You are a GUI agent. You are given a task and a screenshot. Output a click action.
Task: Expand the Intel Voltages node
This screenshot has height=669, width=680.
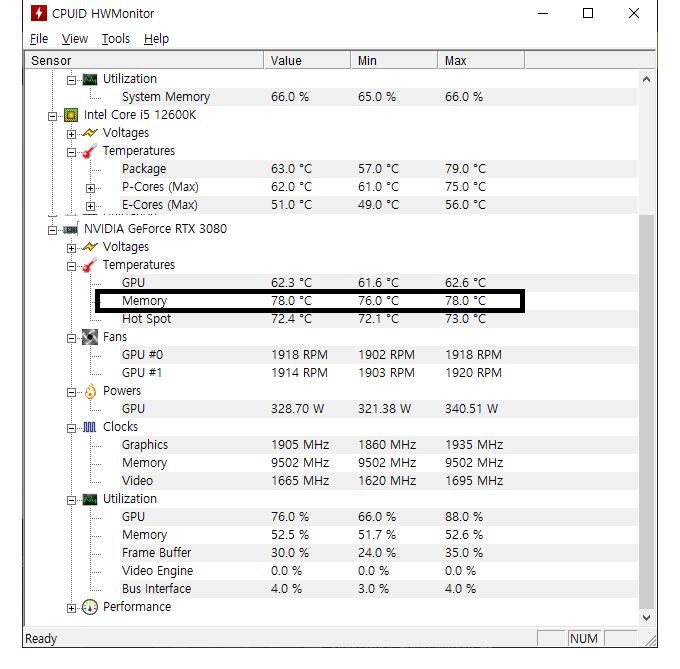72,134
